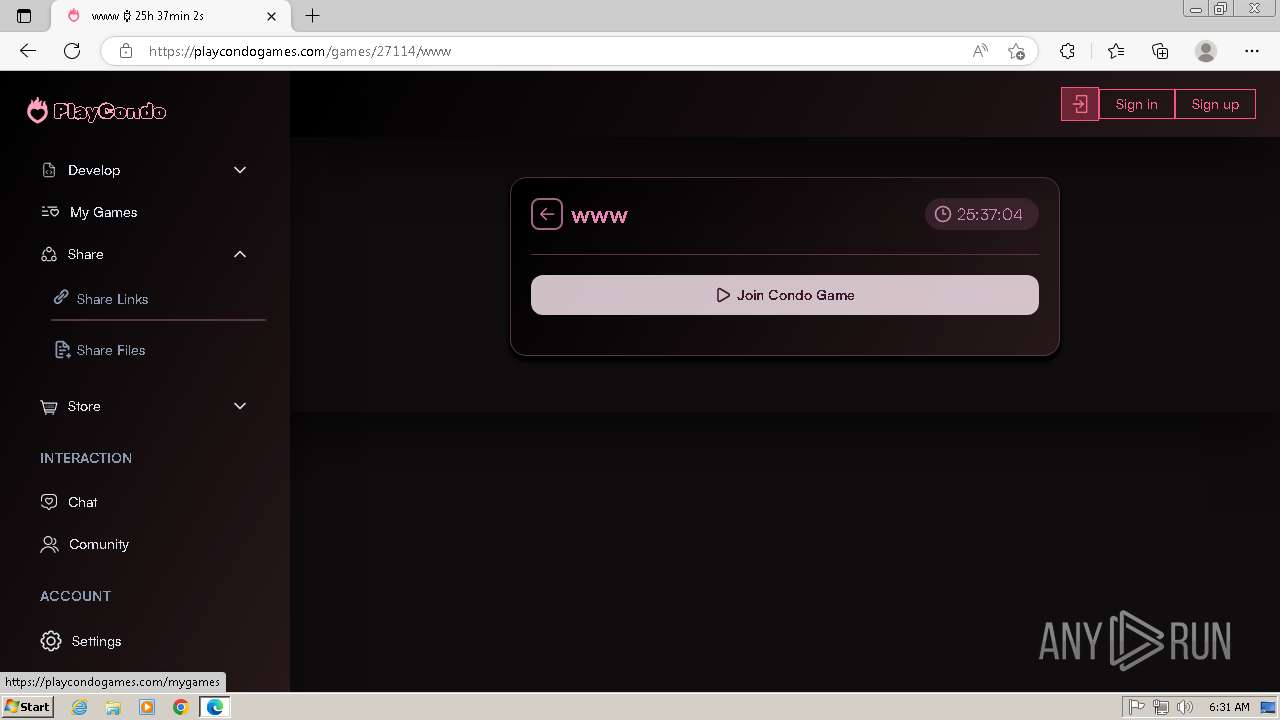Open Chat in the sidebar
Image resolution: width=1280 pixels, height=720 pixels.
[83, 502]
